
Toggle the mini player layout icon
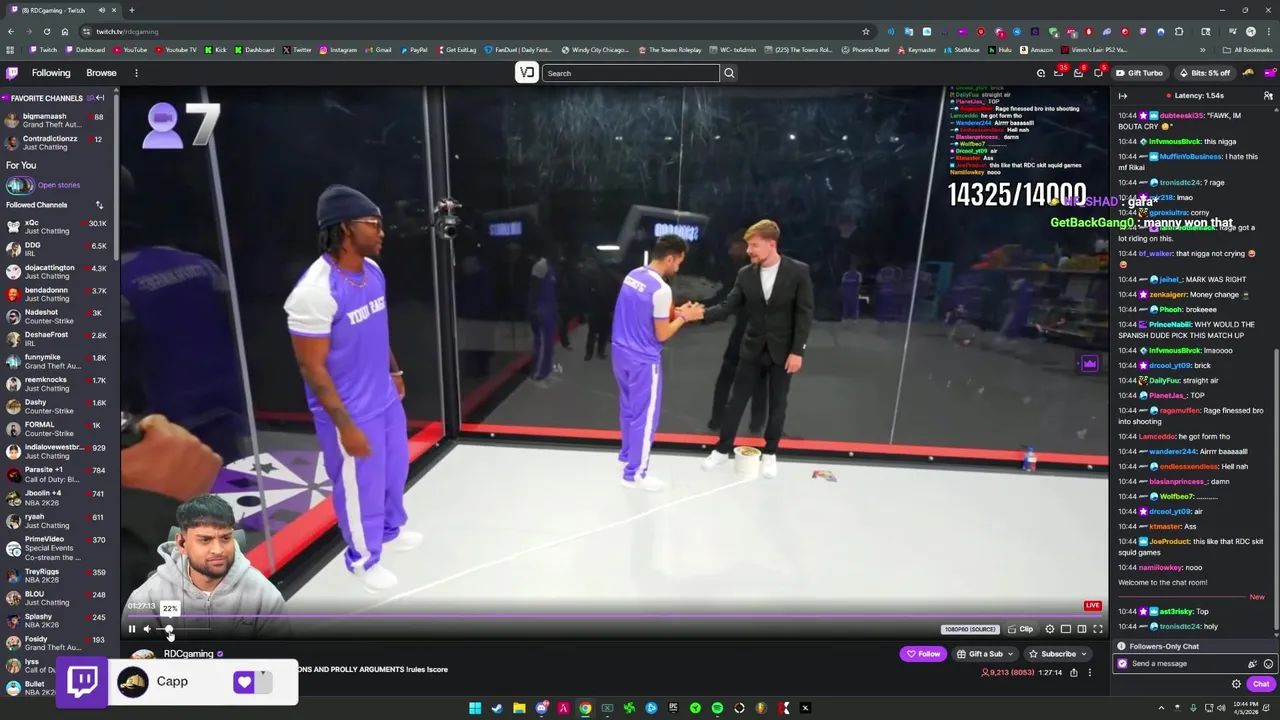point(1066,629)
